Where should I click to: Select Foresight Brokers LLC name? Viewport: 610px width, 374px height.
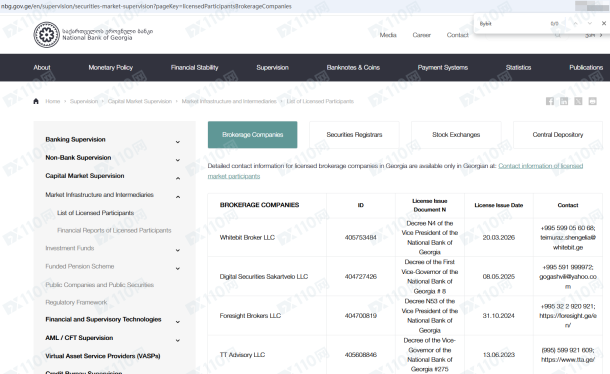click(x=250, y=316)
